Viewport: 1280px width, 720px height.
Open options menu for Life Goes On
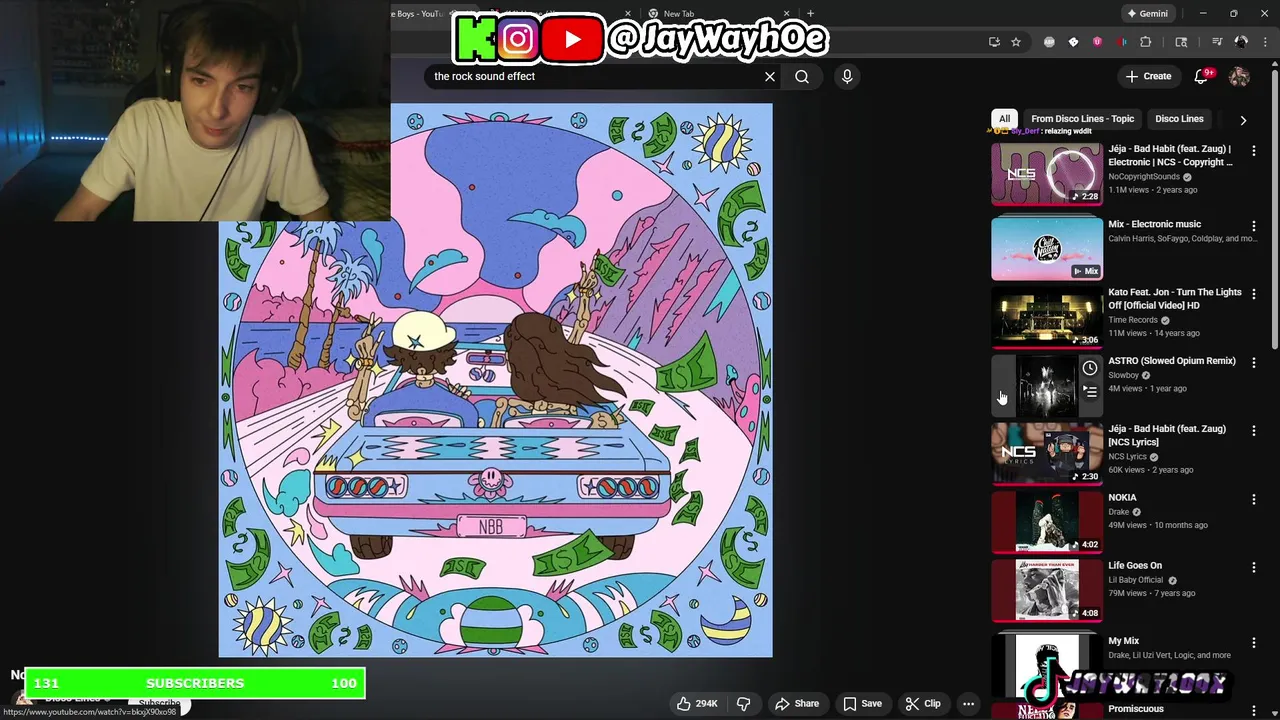1254,567
